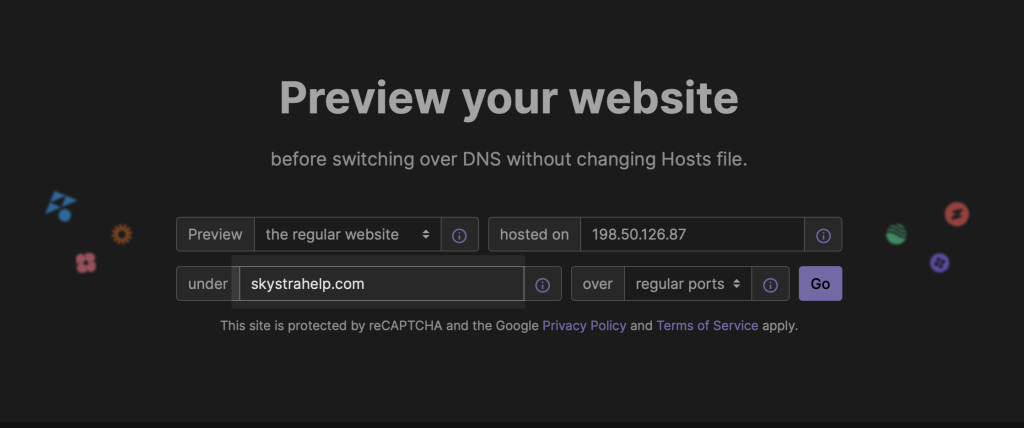Expand the "regular ports" dropdown
Image resolution: width=1024 pixels, height=428 pixels.
point(687,284)
